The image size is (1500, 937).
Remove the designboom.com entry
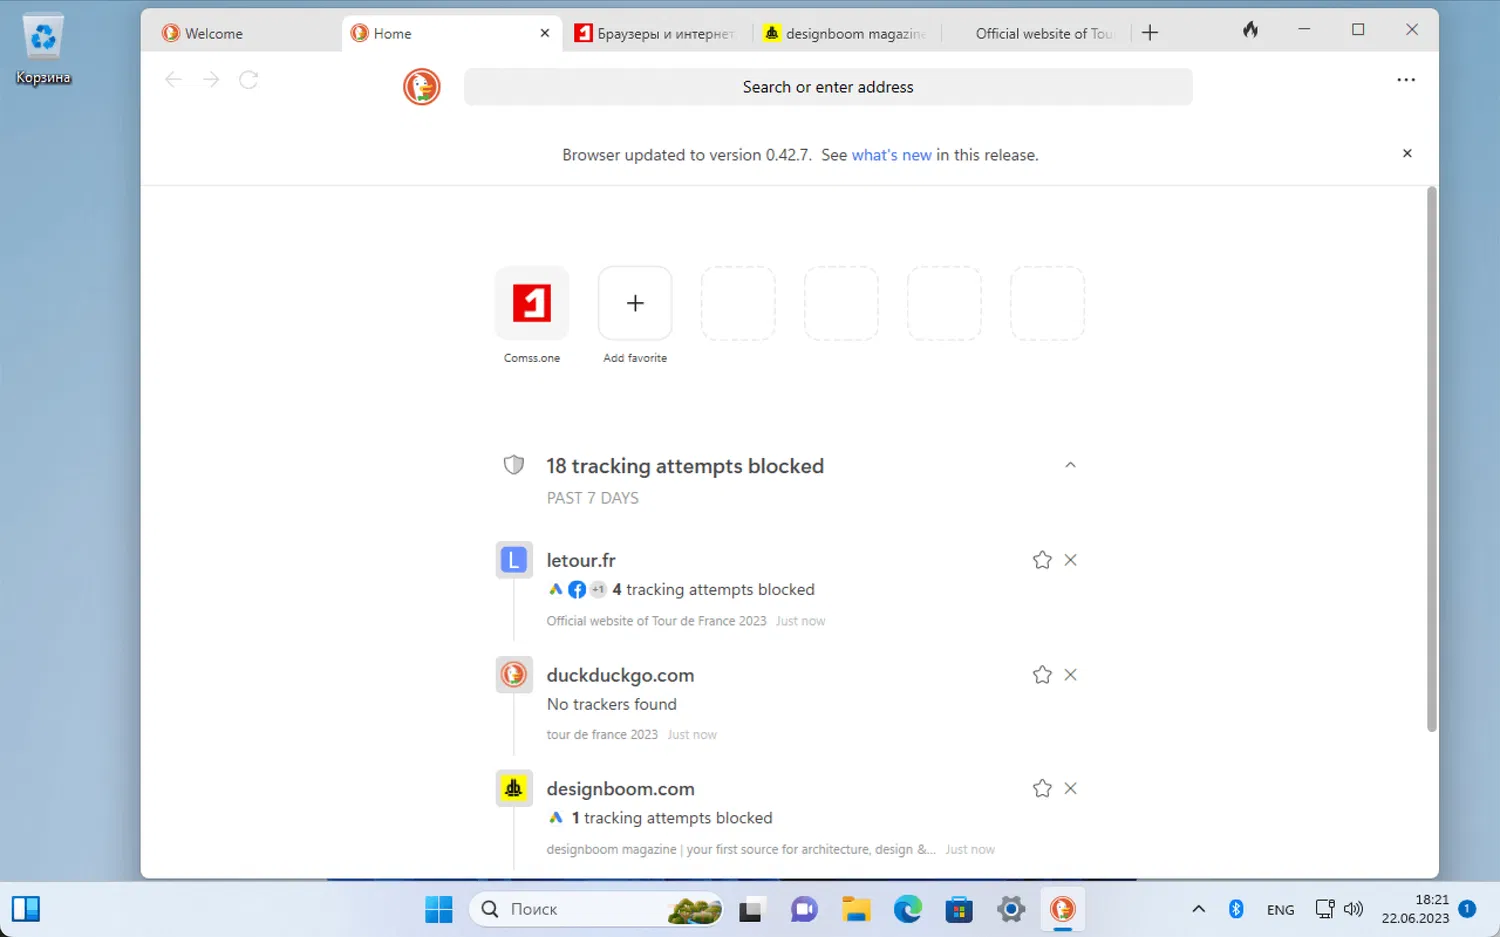coord(1070,789)
